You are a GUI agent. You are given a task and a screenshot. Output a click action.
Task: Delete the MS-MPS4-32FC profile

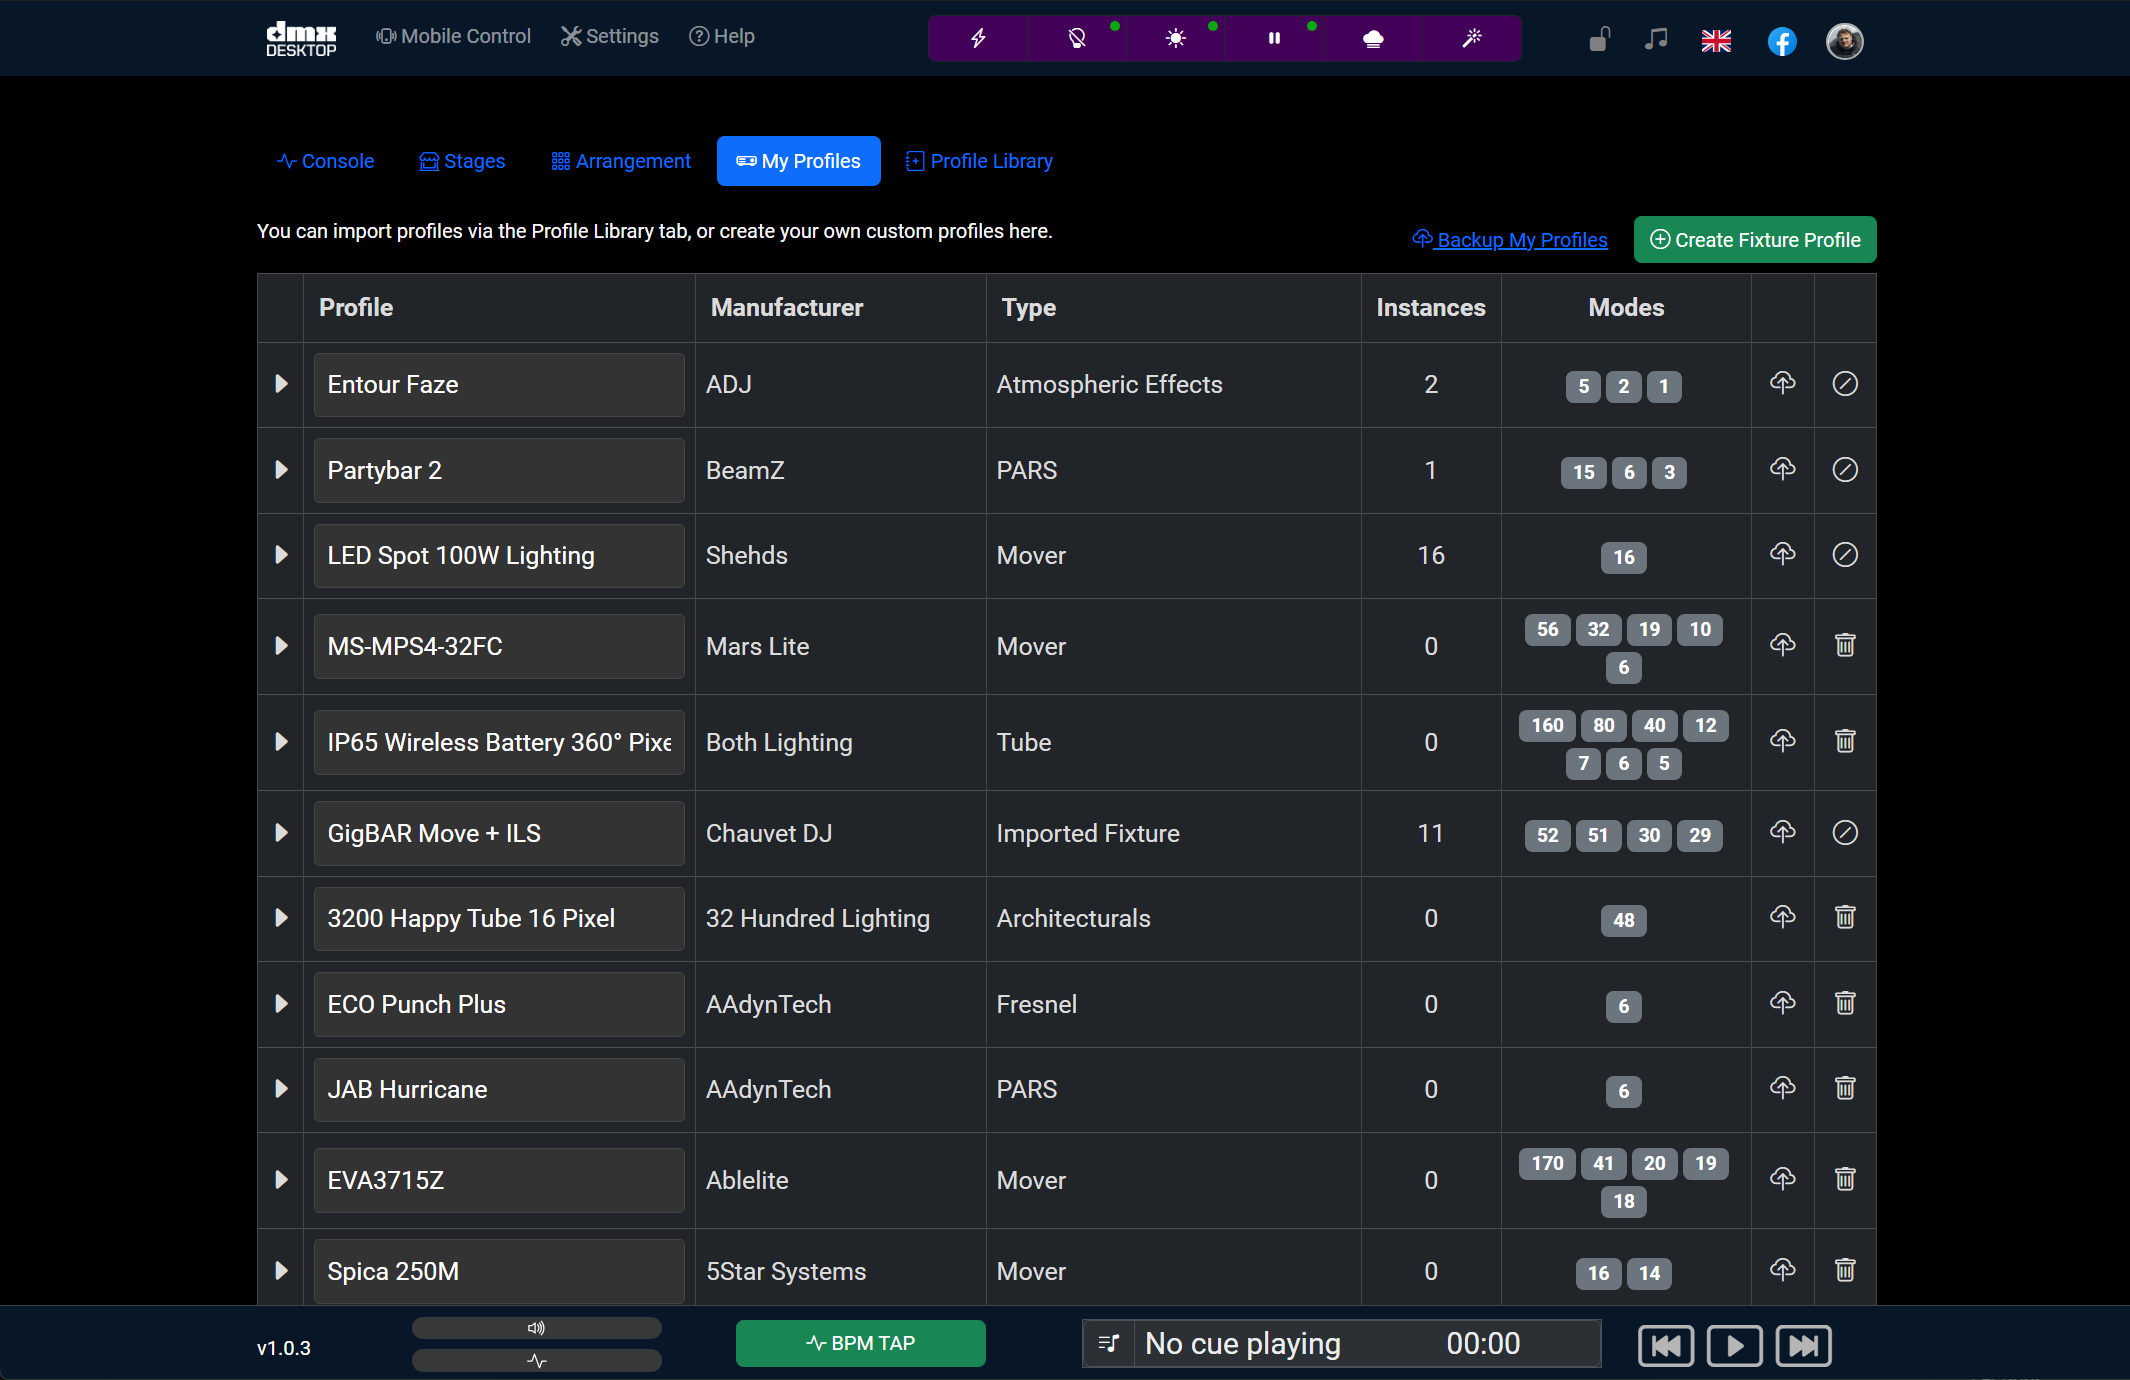coord(1845,646)
